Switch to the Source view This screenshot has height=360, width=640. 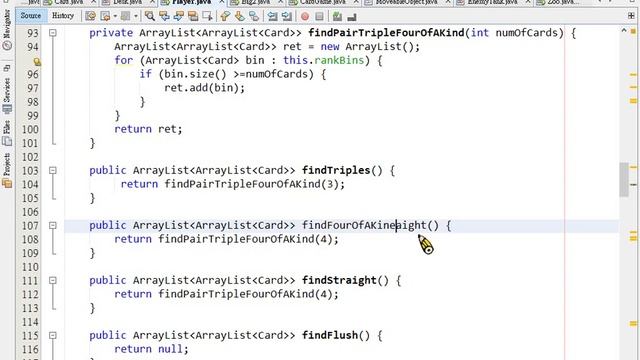point(31,16)
